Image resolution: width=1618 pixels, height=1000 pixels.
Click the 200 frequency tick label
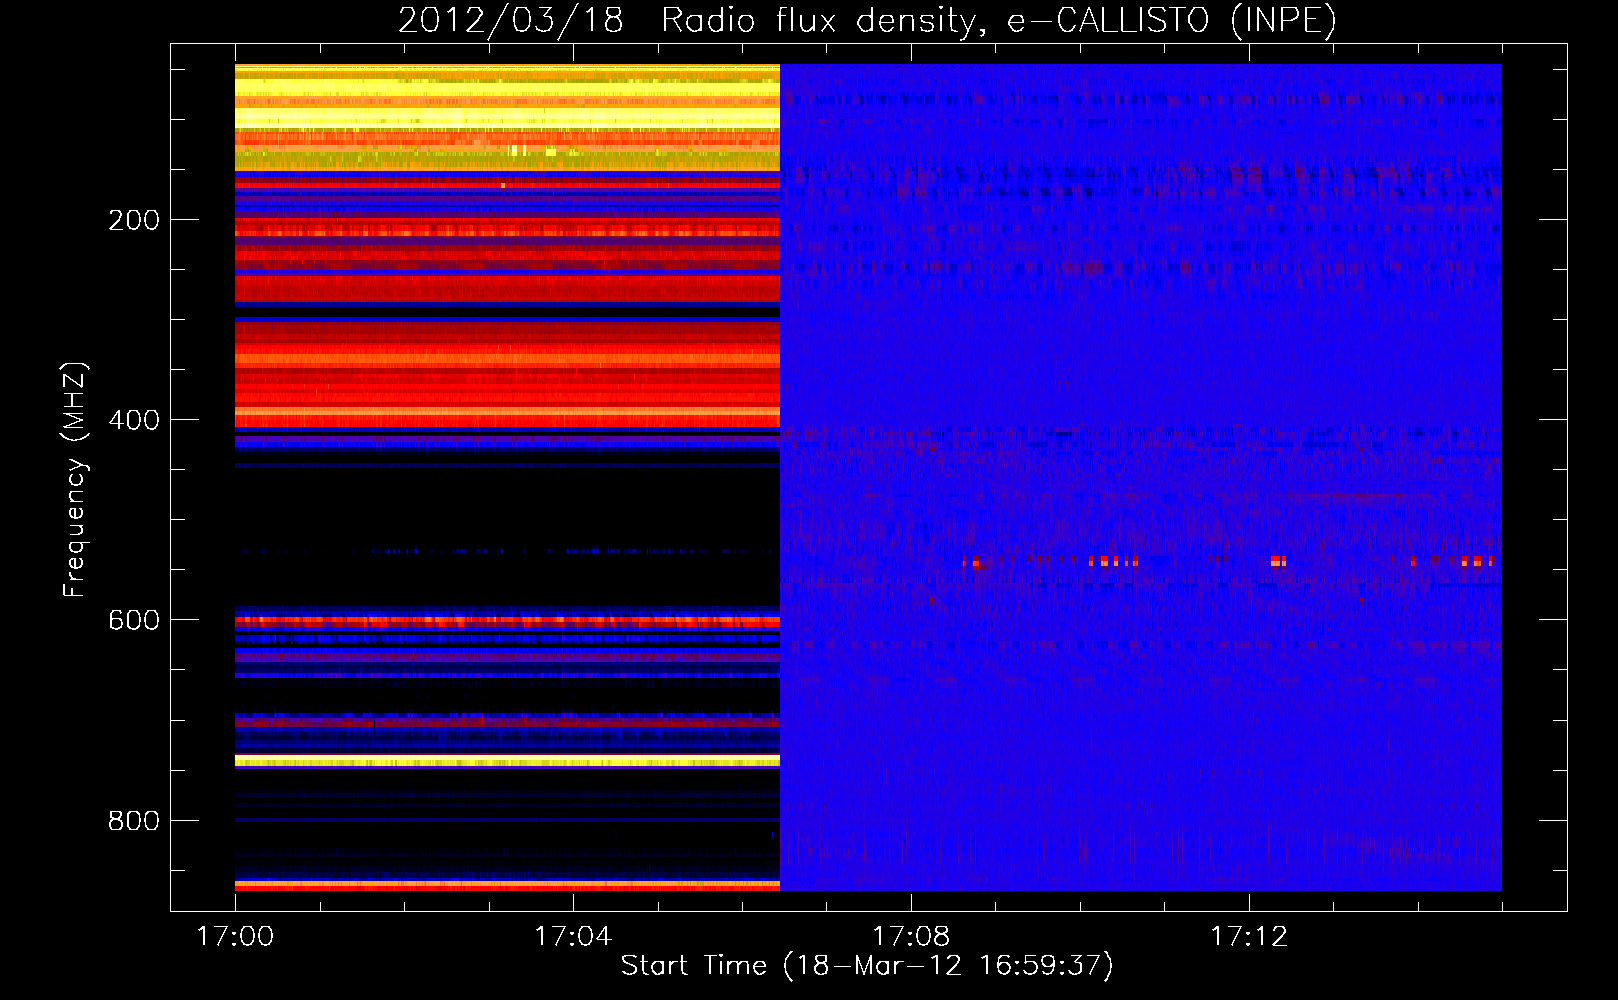pyautogui.click(x=134, y=220)
